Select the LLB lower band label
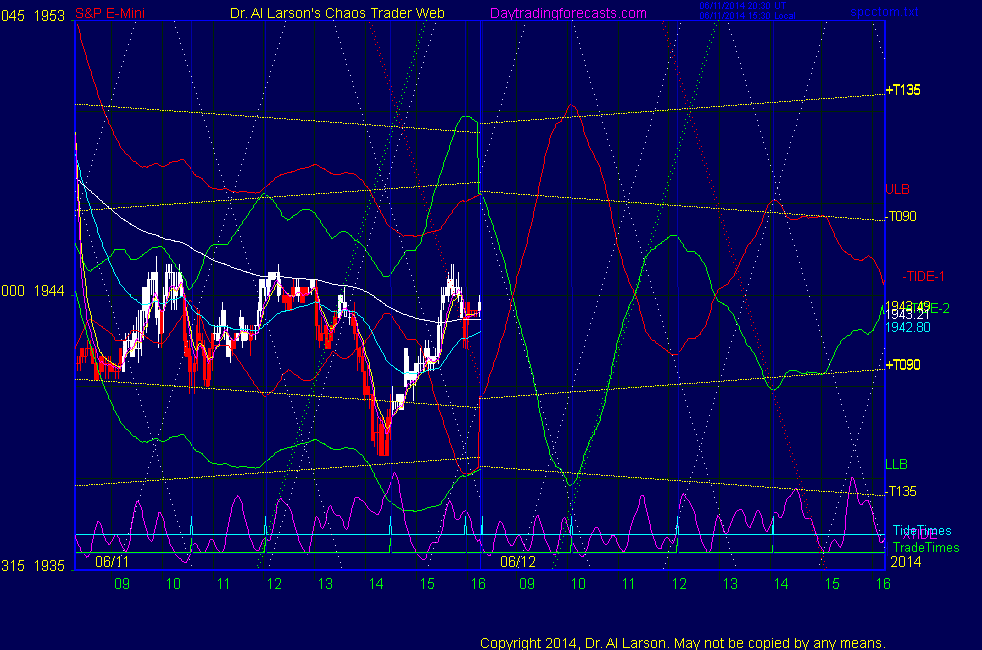The height and width of the screenshot is (650, 982). [896, 464]
